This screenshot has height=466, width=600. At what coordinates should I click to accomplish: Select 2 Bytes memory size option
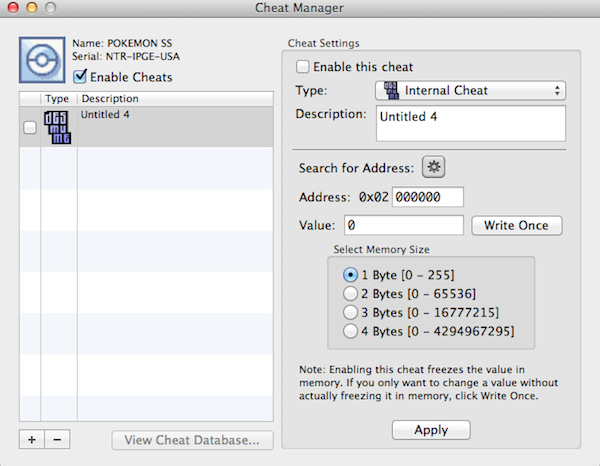[350, 293]
